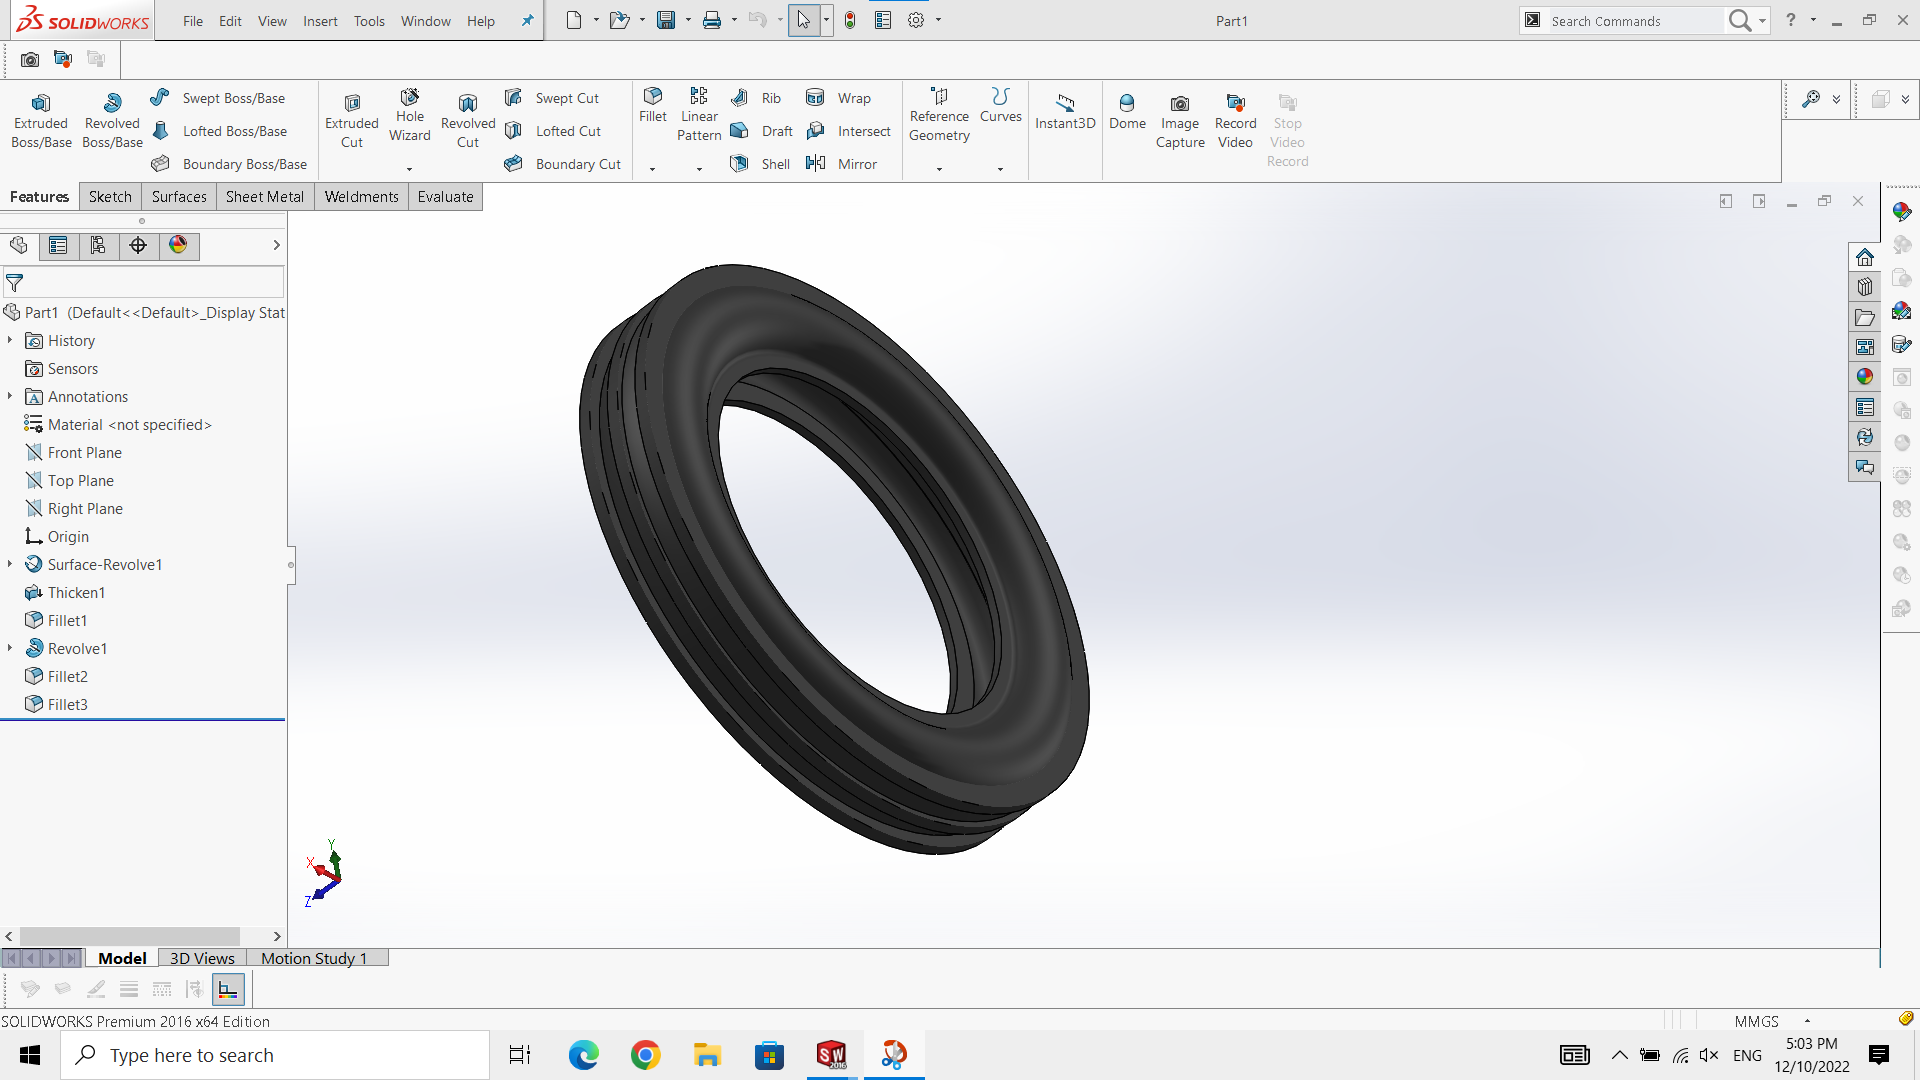Open the Curves dropdown arrow
The image size is (1920, 1080).
tap(1001, 169)
